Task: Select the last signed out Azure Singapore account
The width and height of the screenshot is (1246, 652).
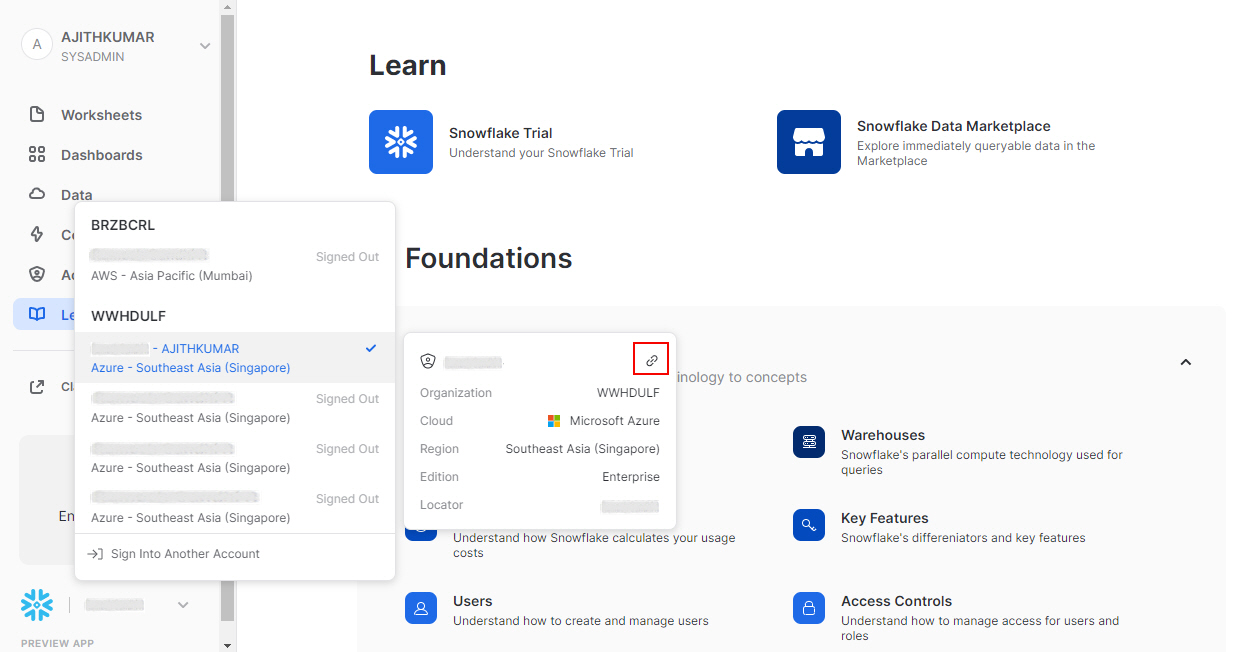Action: tap(235, 508)
